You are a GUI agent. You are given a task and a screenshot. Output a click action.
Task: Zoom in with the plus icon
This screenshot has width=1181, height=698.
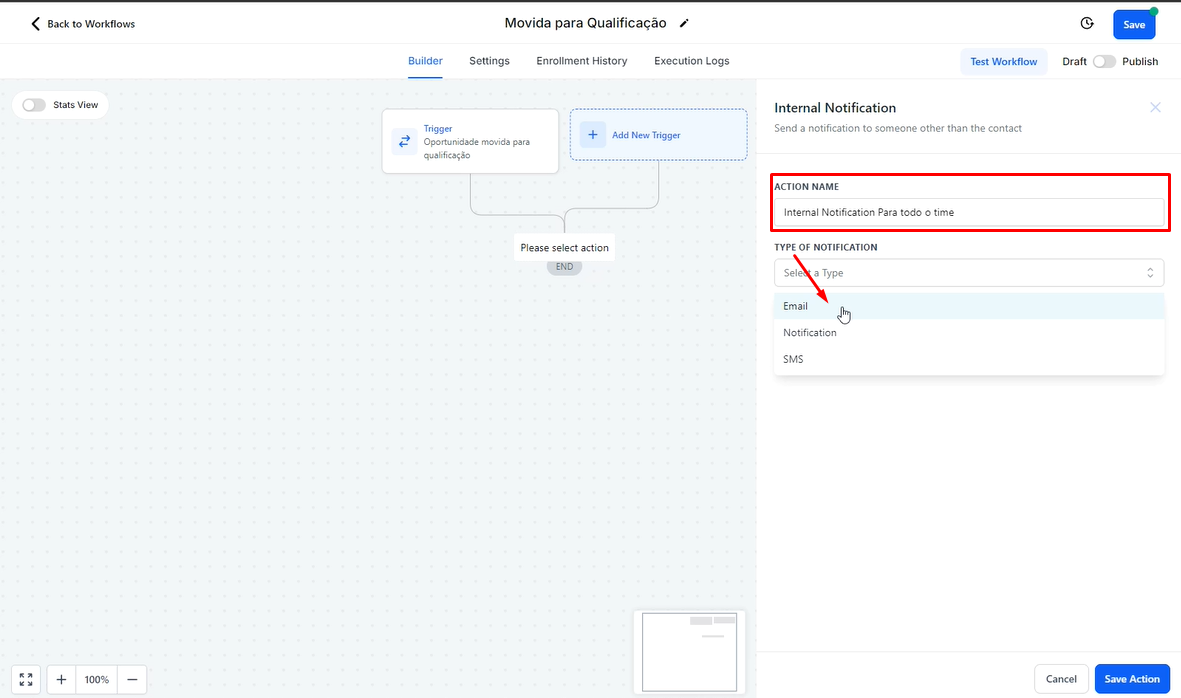[x=61, y=679]
